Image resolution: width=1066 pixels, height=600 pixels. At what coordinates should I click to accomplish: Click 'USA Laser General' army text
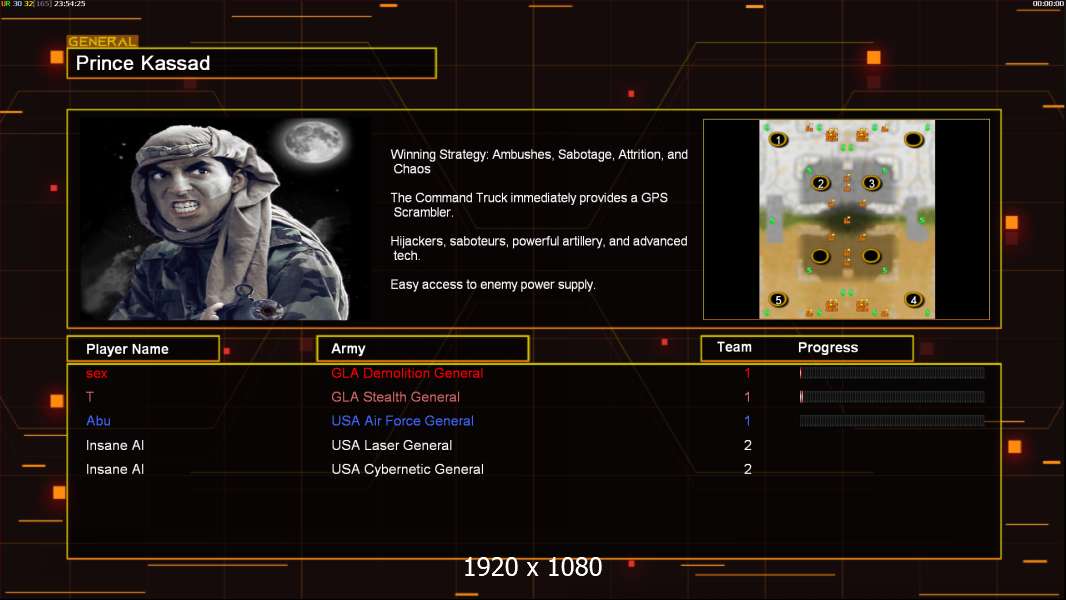(392, 445)
